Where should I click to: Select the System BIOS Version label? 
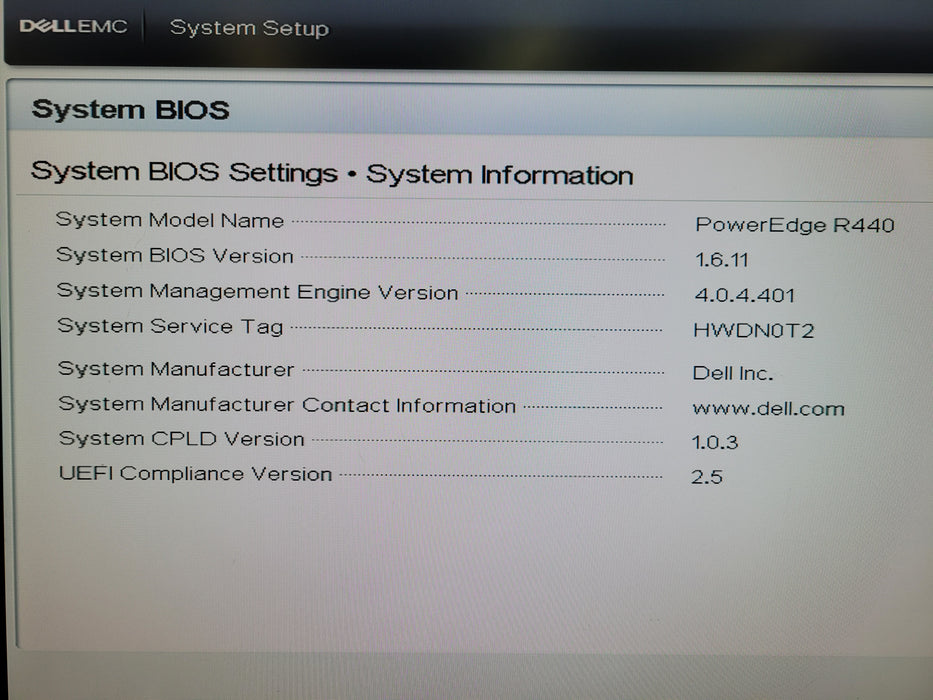click(175, 255)
